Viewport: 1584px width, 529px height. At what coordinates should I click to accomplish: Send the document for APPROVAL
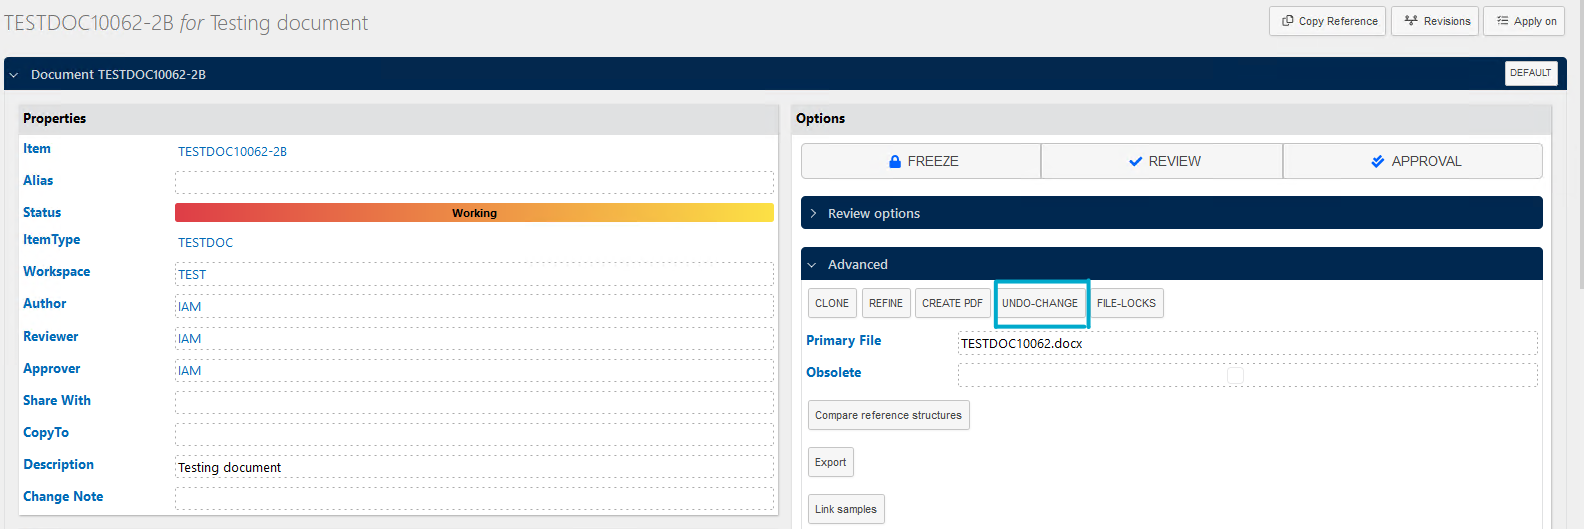pos(1413,161)
